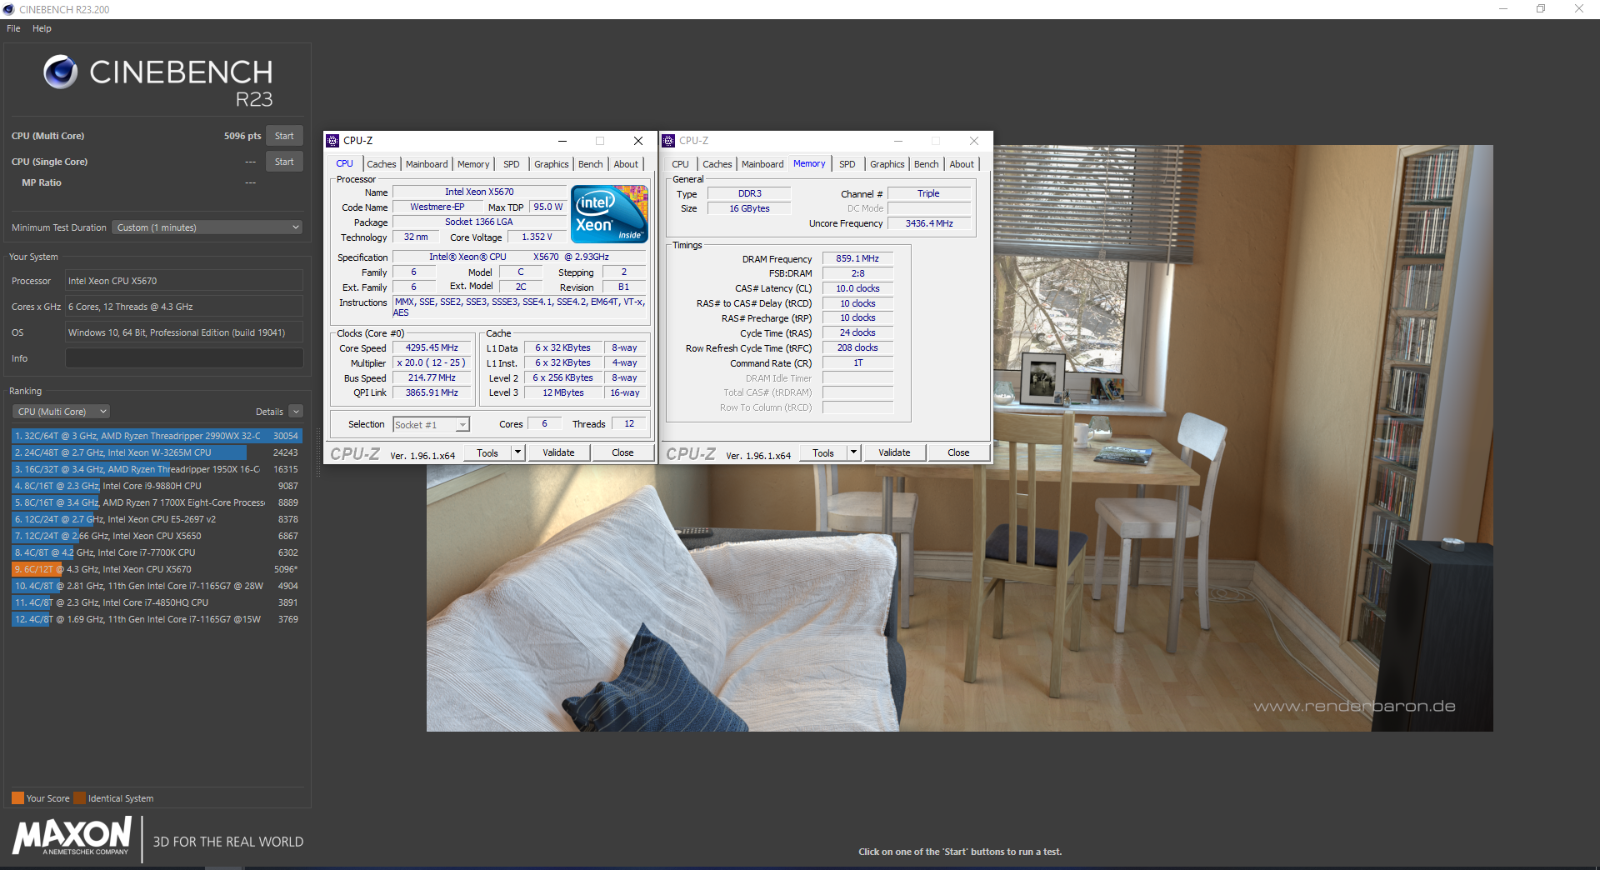Select the Threadripper 1950X ranking row
Screen dimensions: 1600x870
(x=157, y=469)
